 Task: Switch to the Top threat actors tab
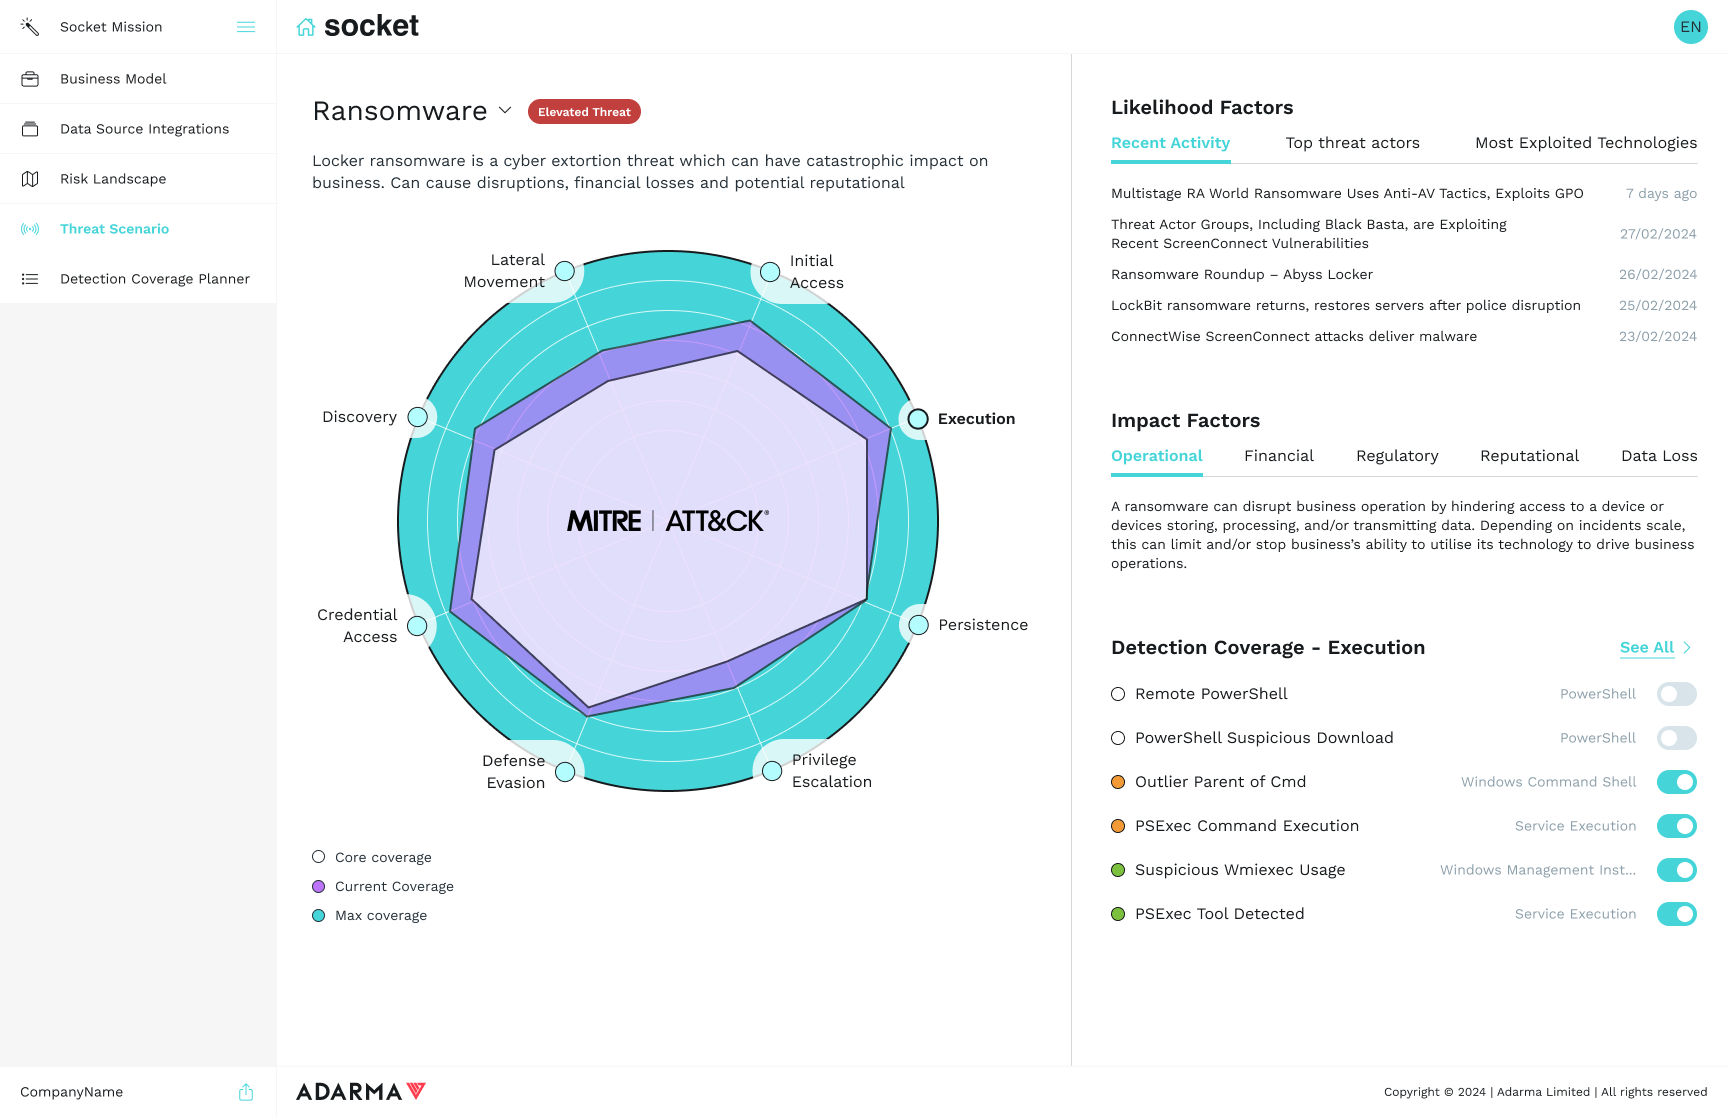(1352, 143)
